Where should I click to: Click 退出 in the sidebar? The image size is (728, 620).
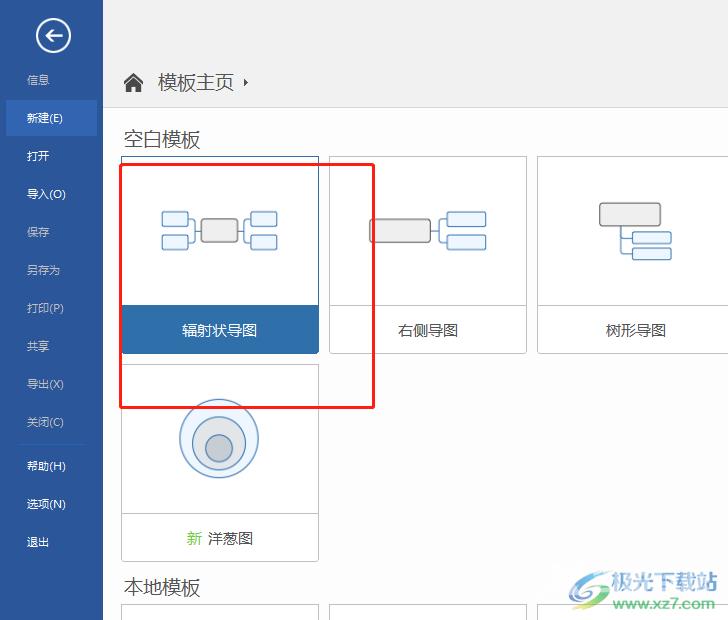pos(38,542)
